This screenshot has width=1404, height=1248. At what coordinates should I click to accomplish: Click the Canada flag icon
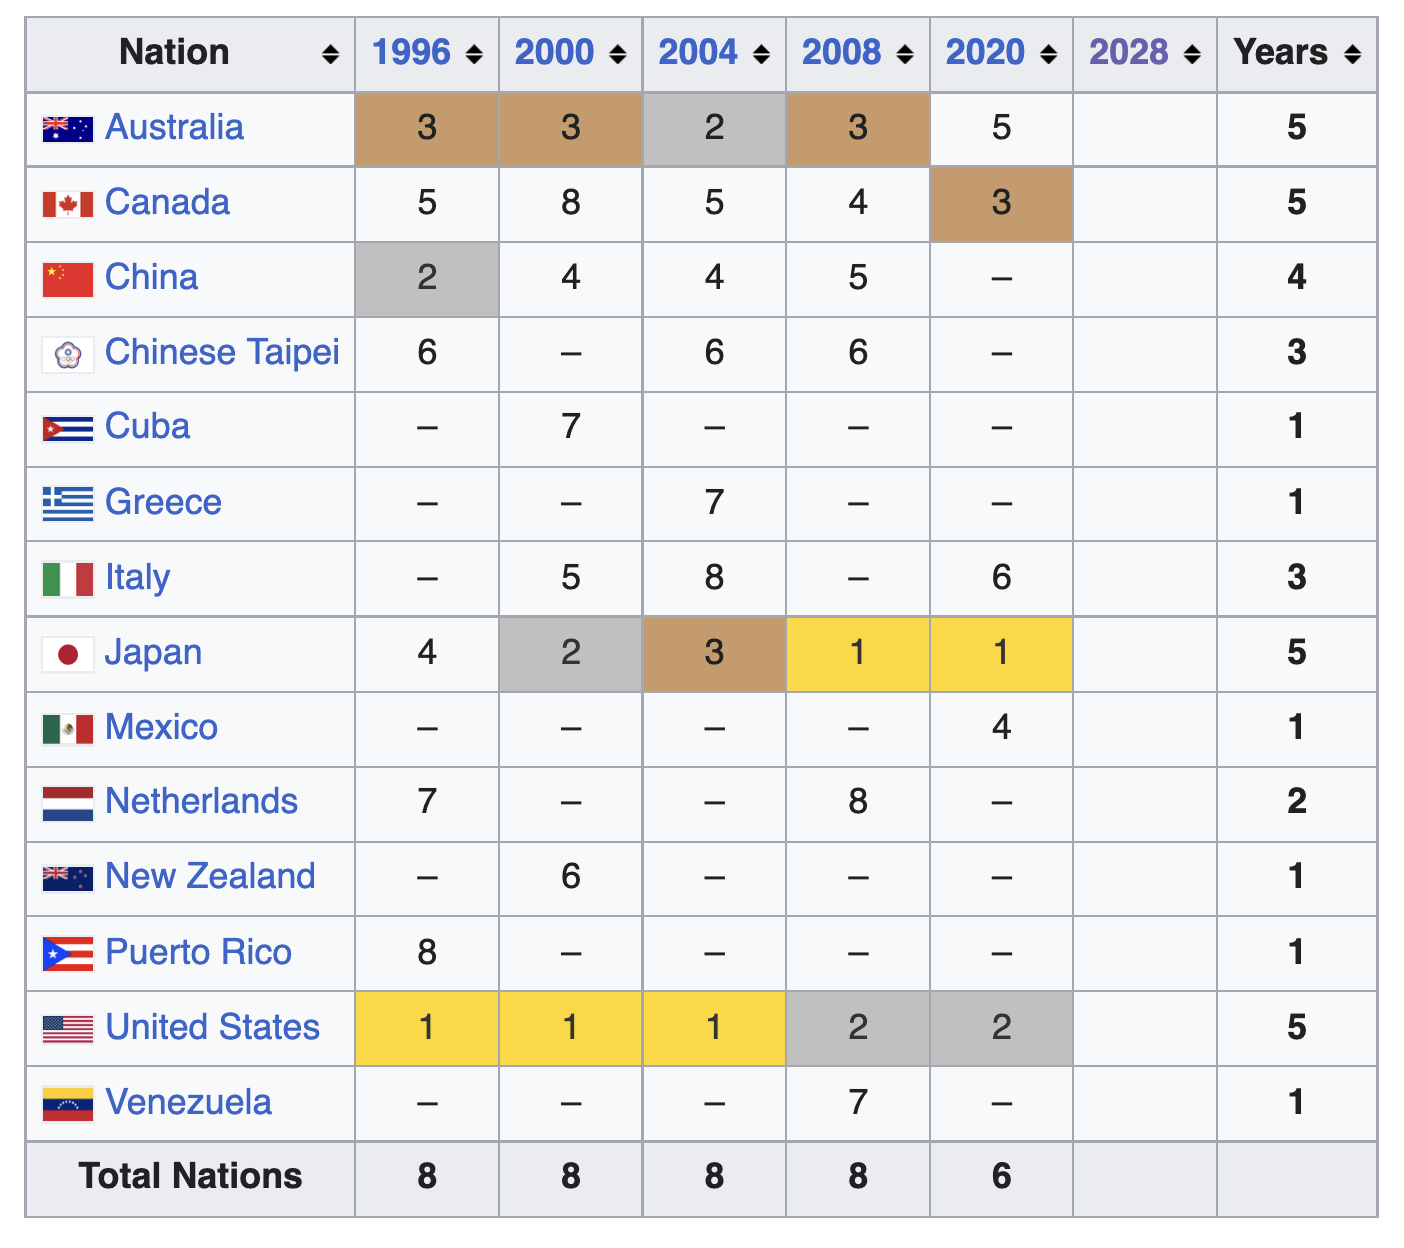click(x=68, y=204)
